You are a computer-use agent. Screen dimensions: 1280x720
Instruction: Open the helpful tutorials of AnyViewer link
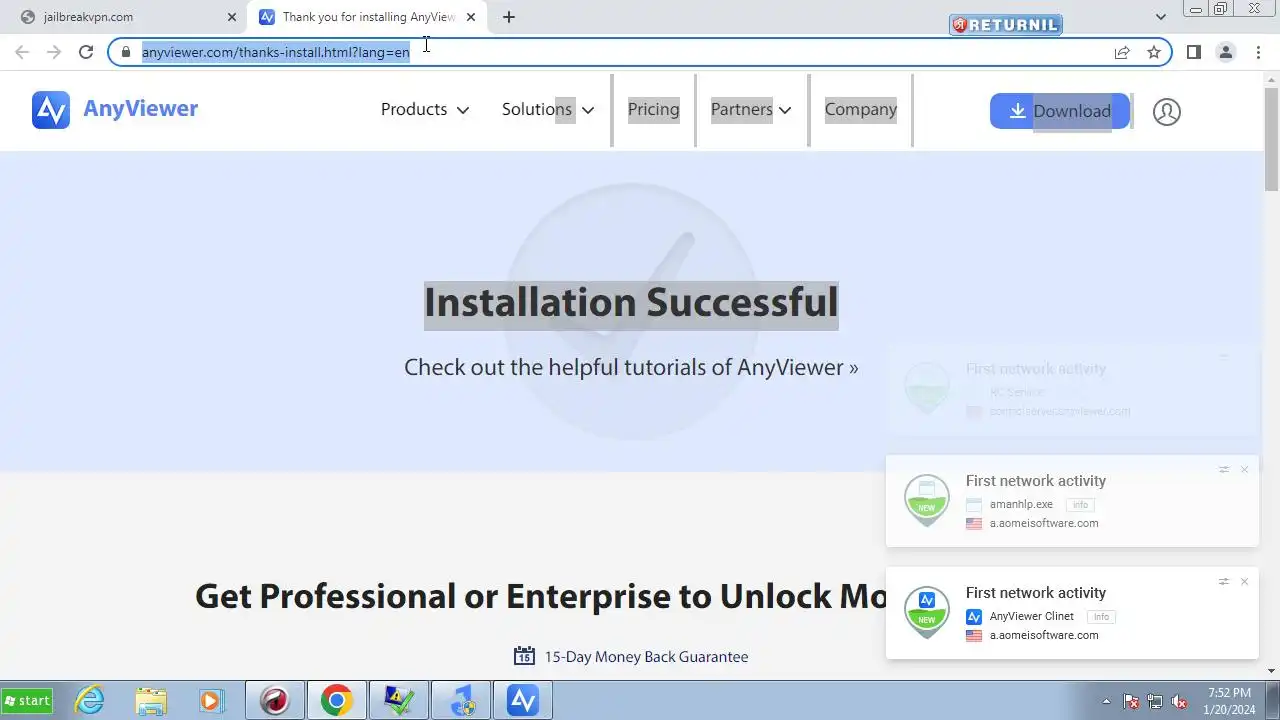click(631, 367)
